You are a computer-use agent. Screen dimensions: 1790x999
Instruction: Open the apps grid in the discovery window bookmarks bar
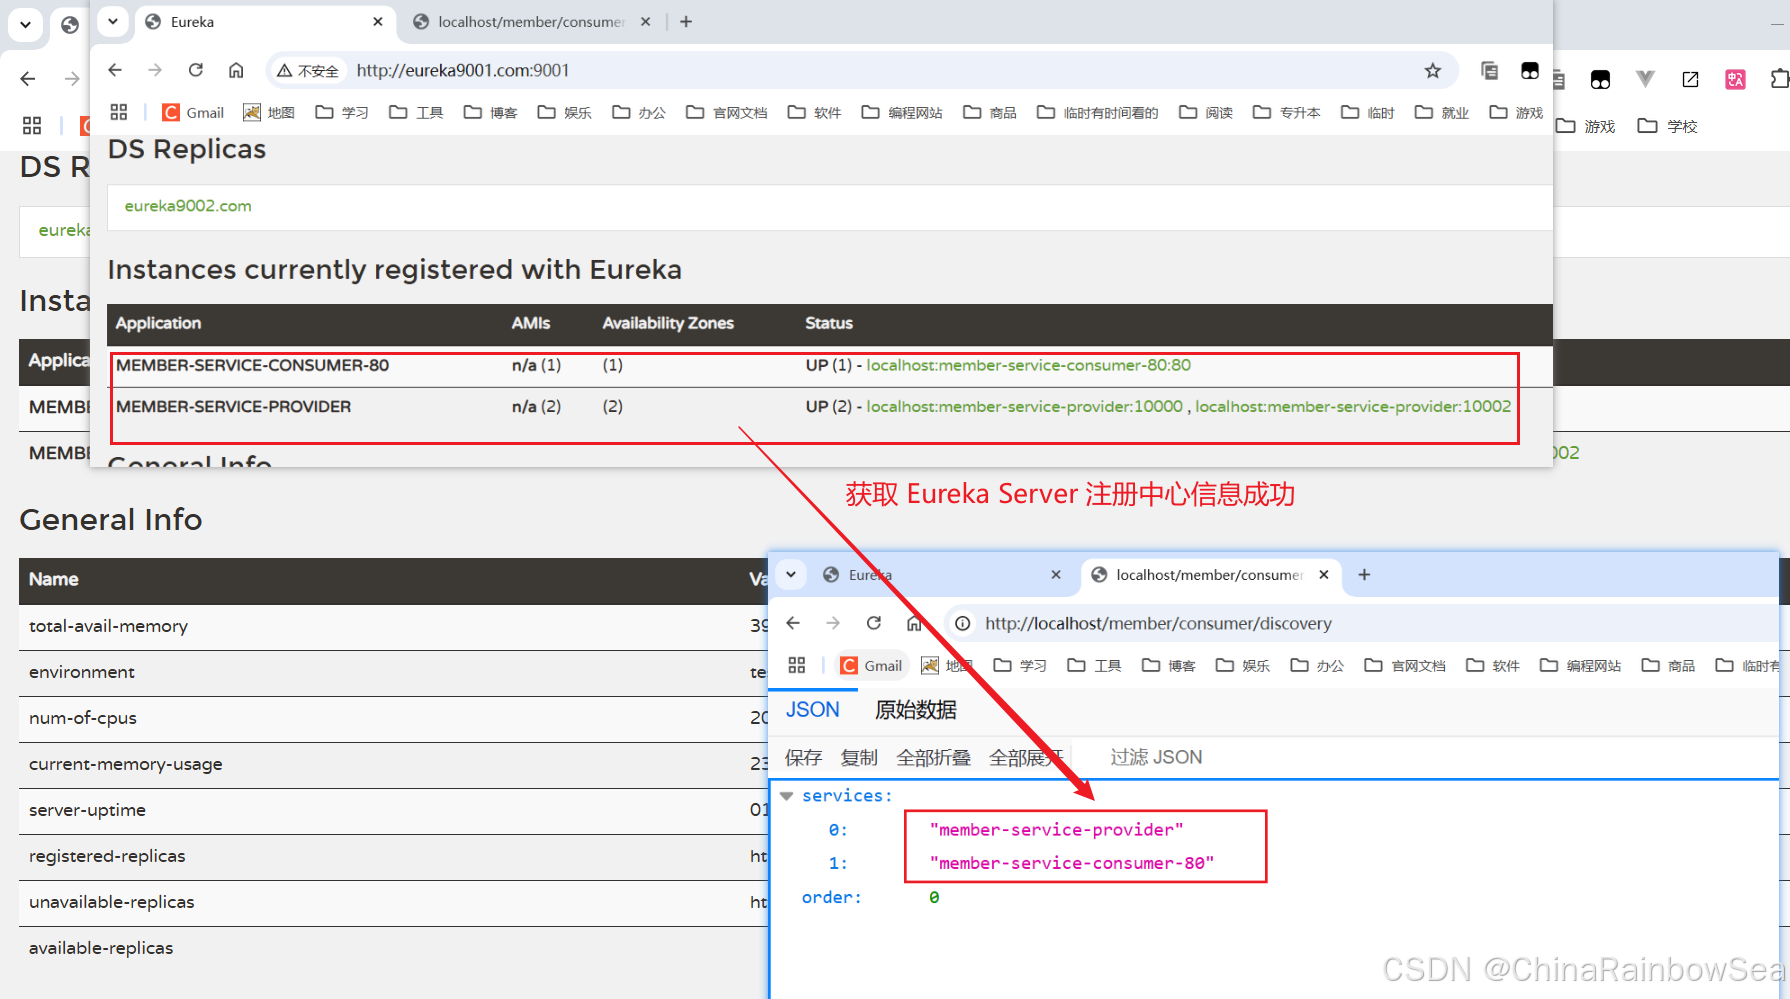(797, 665)
